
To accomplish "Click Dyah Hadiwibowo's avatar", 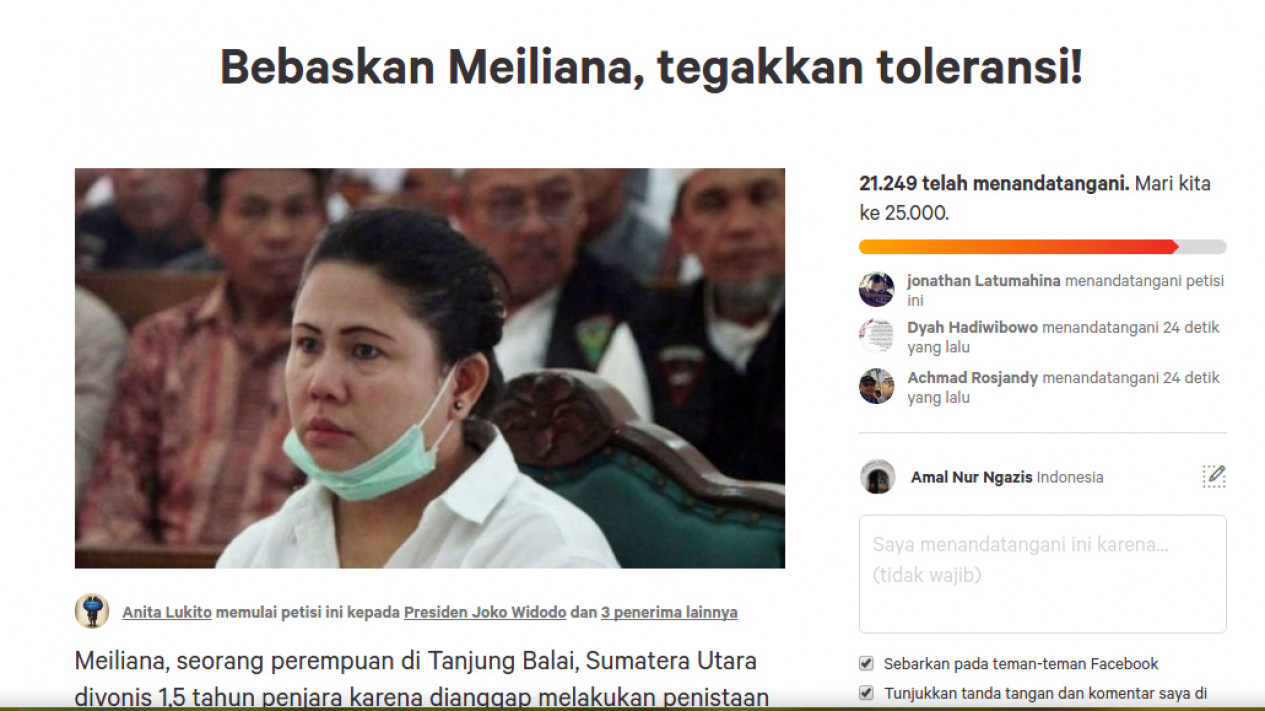I will click(x=877, y=336).
